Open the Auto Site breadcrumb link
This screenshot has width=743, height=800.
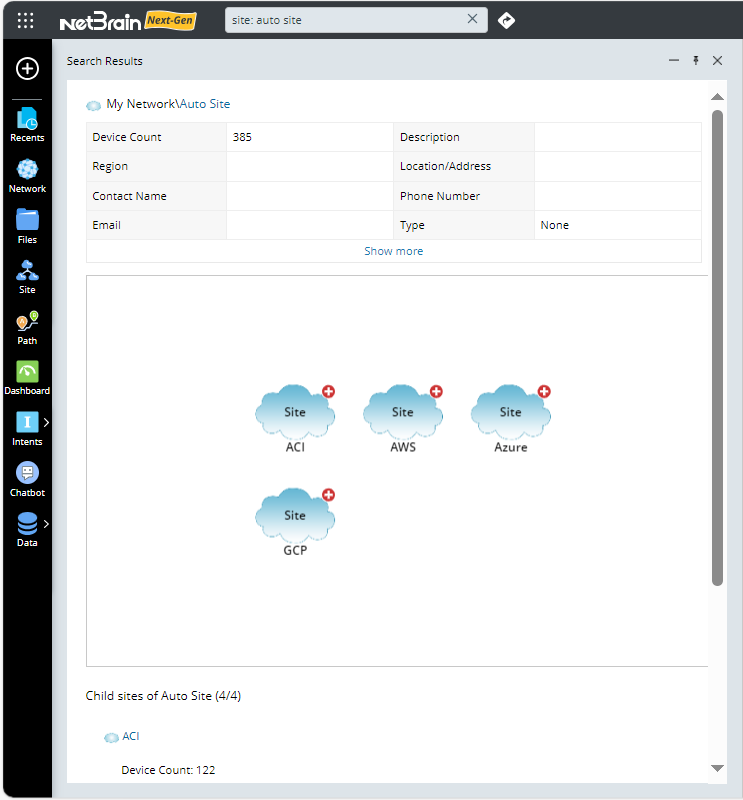coord(205,104)
